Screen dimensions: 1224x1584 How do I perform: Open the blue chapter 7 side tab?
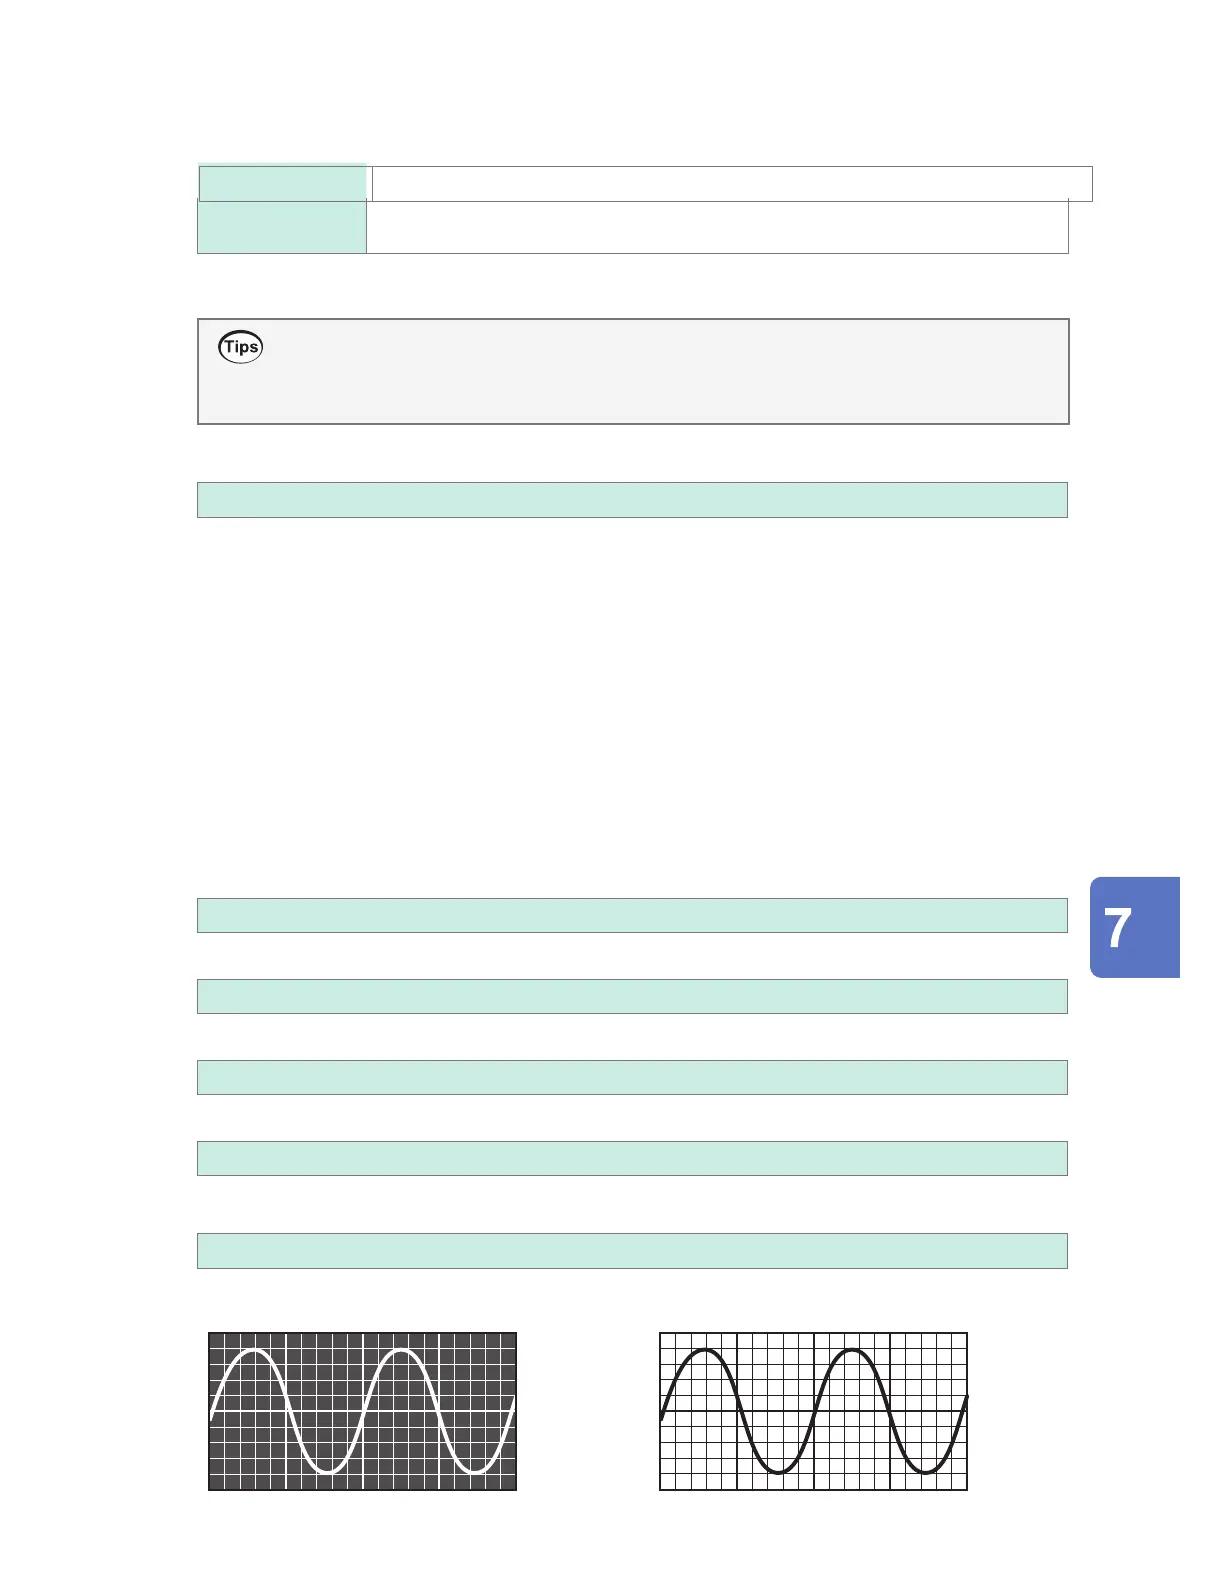[1135, 927]
